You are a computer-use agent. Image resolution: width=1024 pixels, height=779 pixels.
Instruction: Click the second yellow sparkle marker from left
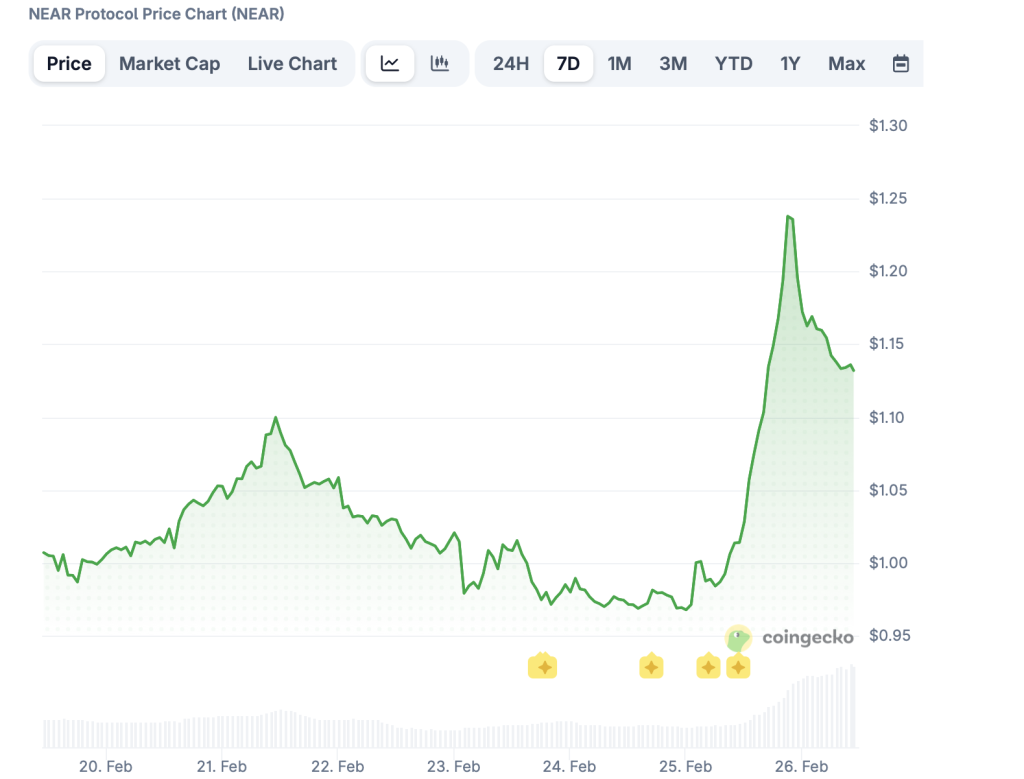pyautogui.click(x=651, y=666)
